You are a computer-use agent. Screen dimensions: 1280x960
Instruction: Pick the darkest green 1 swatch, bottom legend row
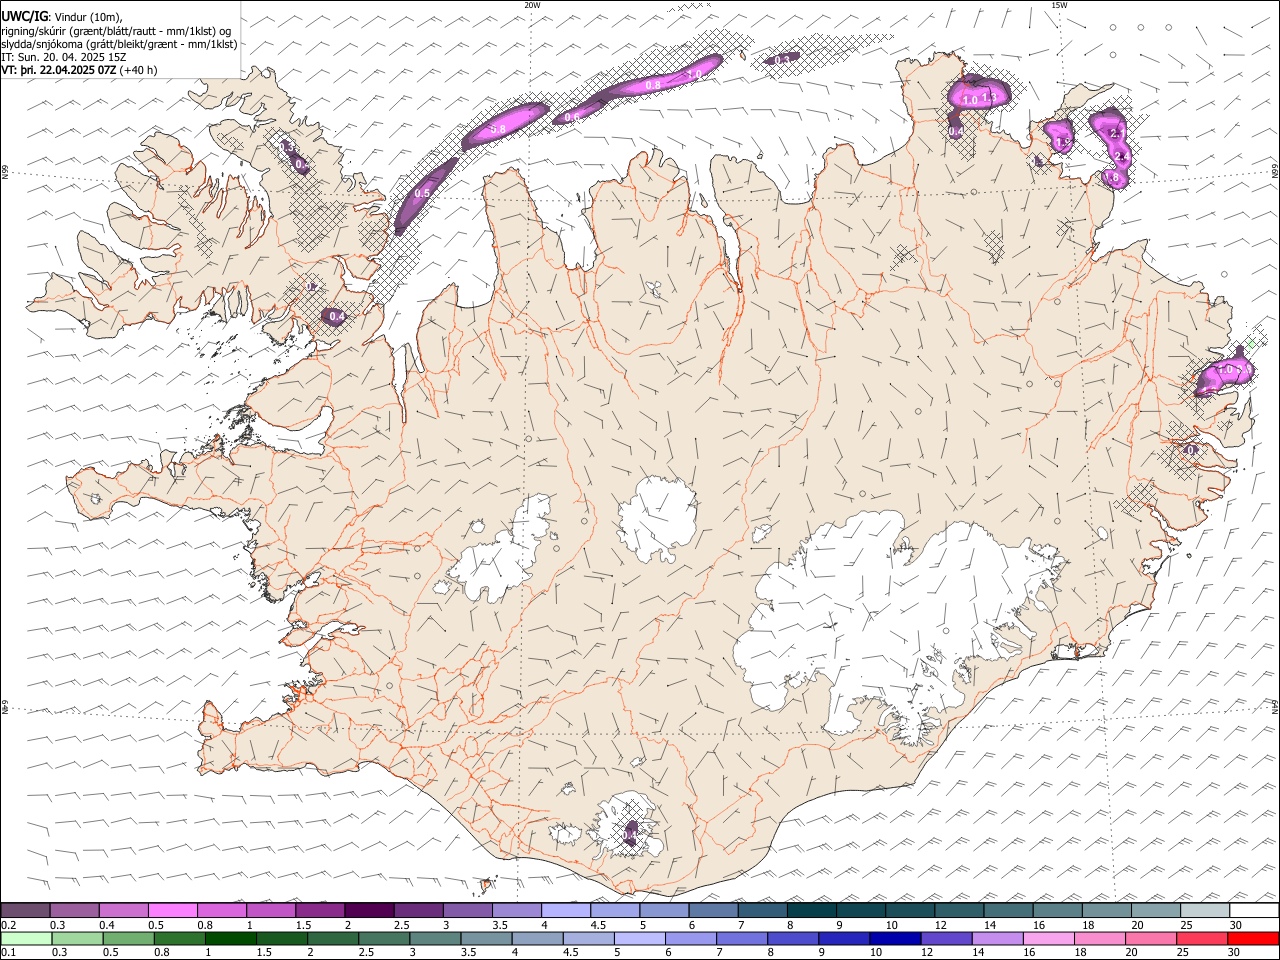(231, 938)
